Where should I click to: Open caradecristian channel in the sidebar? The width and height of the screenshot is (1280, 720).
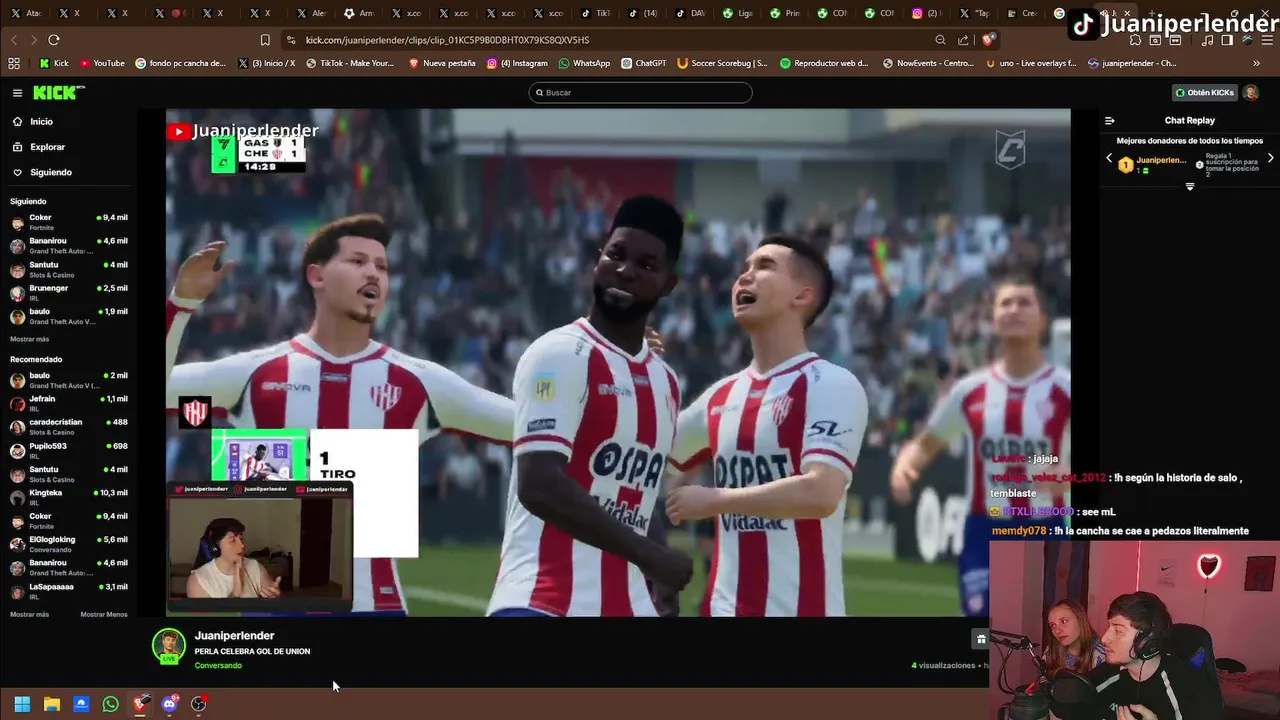pyautogui.click(x=68, y=426)
